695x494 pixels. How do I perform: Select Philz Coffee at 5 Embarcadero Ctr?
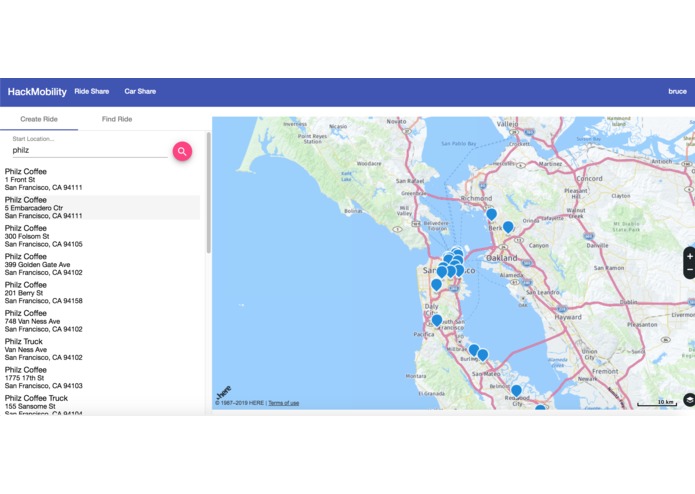pos(102,208)
